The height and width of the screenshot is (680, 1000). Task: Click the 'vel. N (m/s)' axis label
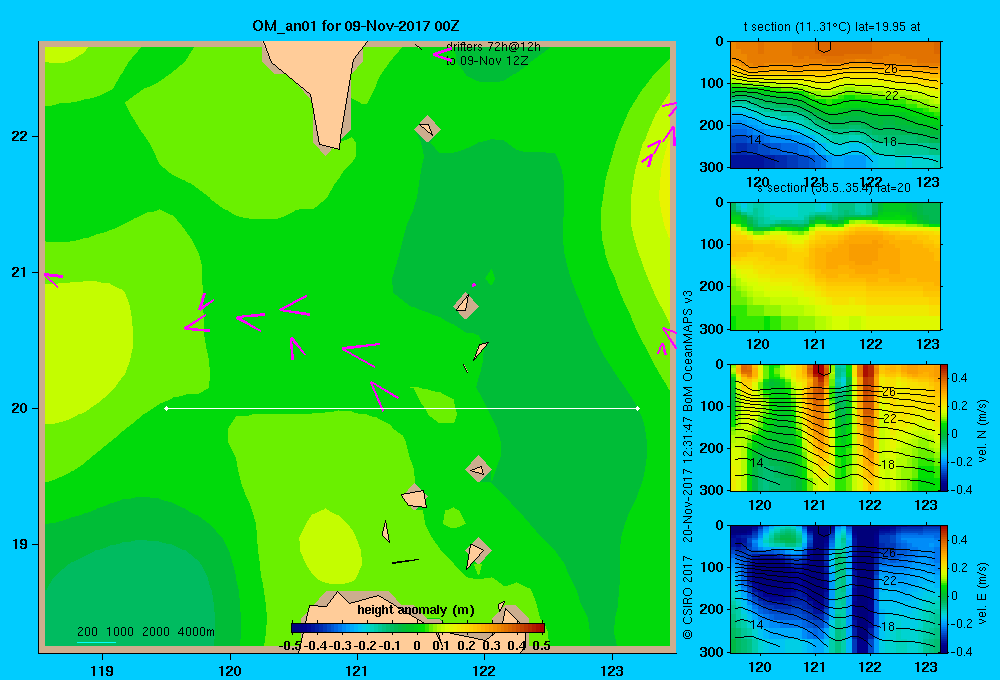click(x=982, y=431)
